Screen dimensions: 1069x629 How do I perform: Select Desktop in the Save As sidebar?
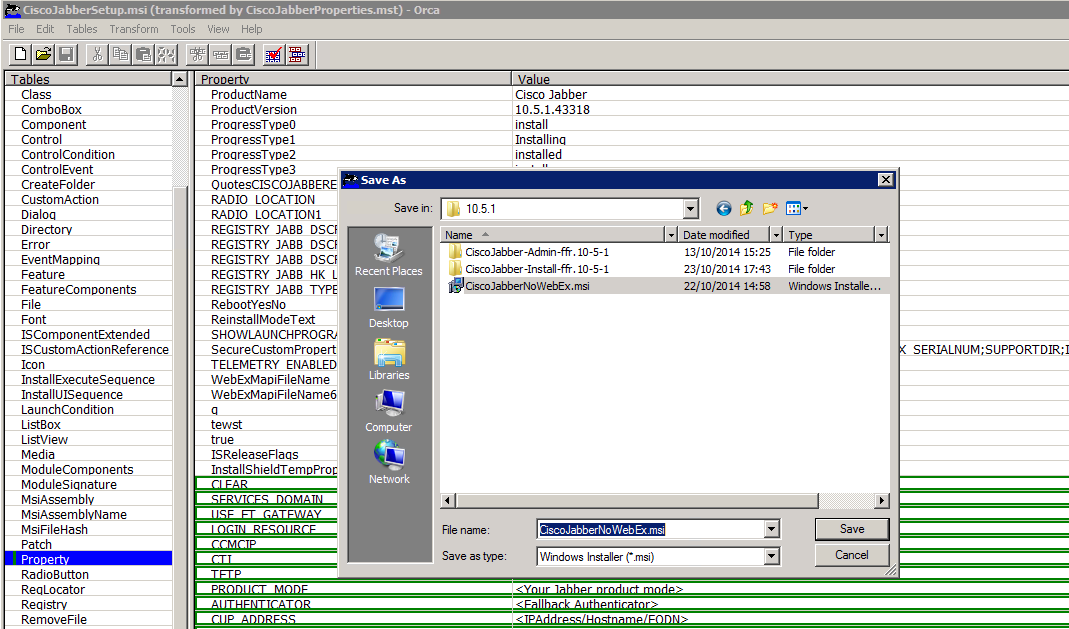389,307
